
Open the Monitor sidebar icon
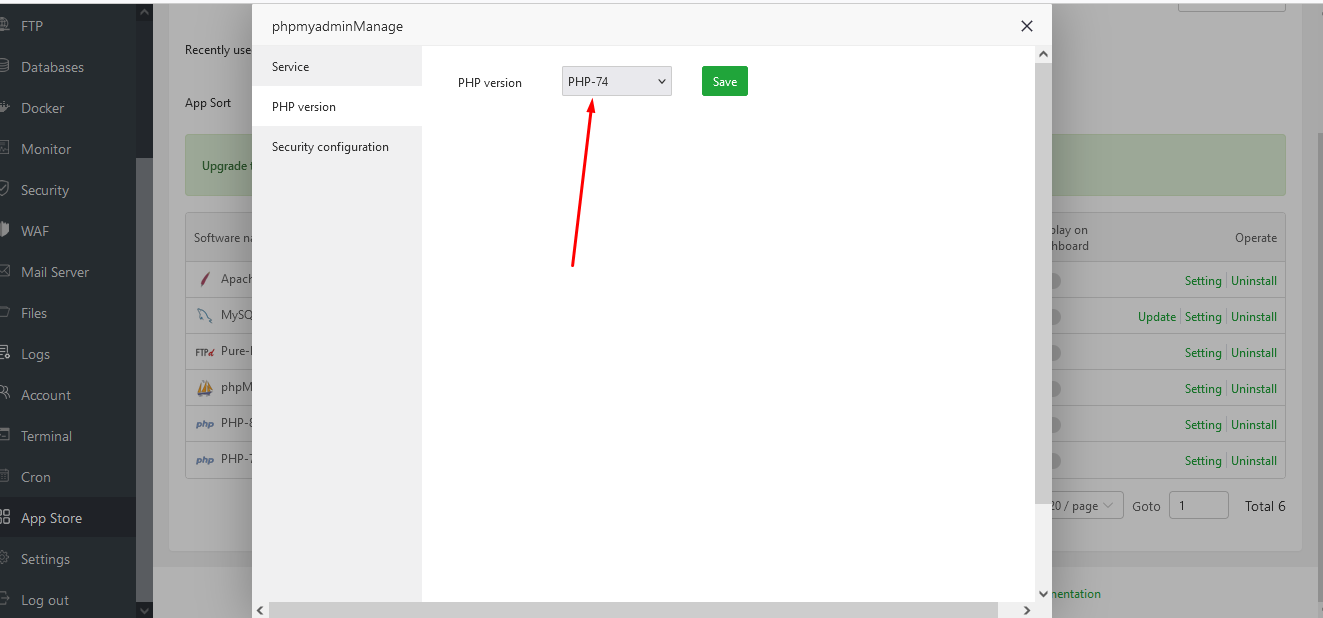click(4, 149)
